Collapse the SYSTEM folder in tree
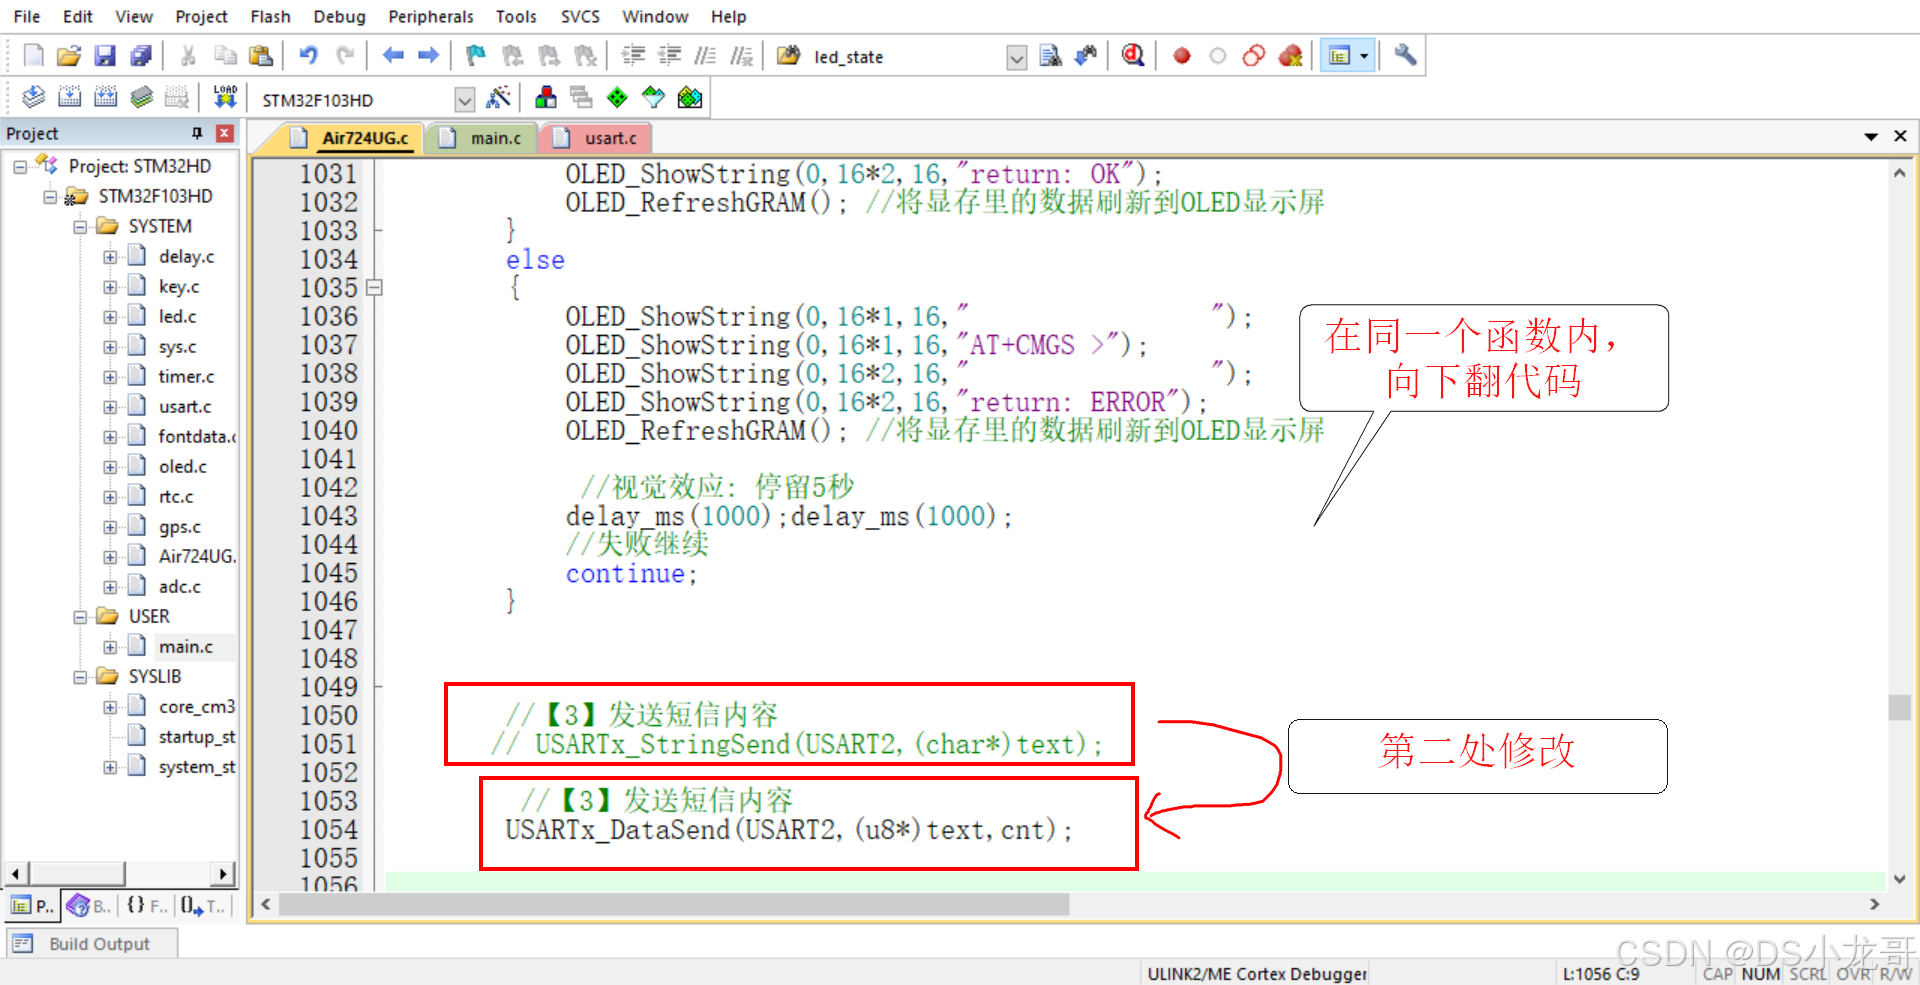 point(81,227)
